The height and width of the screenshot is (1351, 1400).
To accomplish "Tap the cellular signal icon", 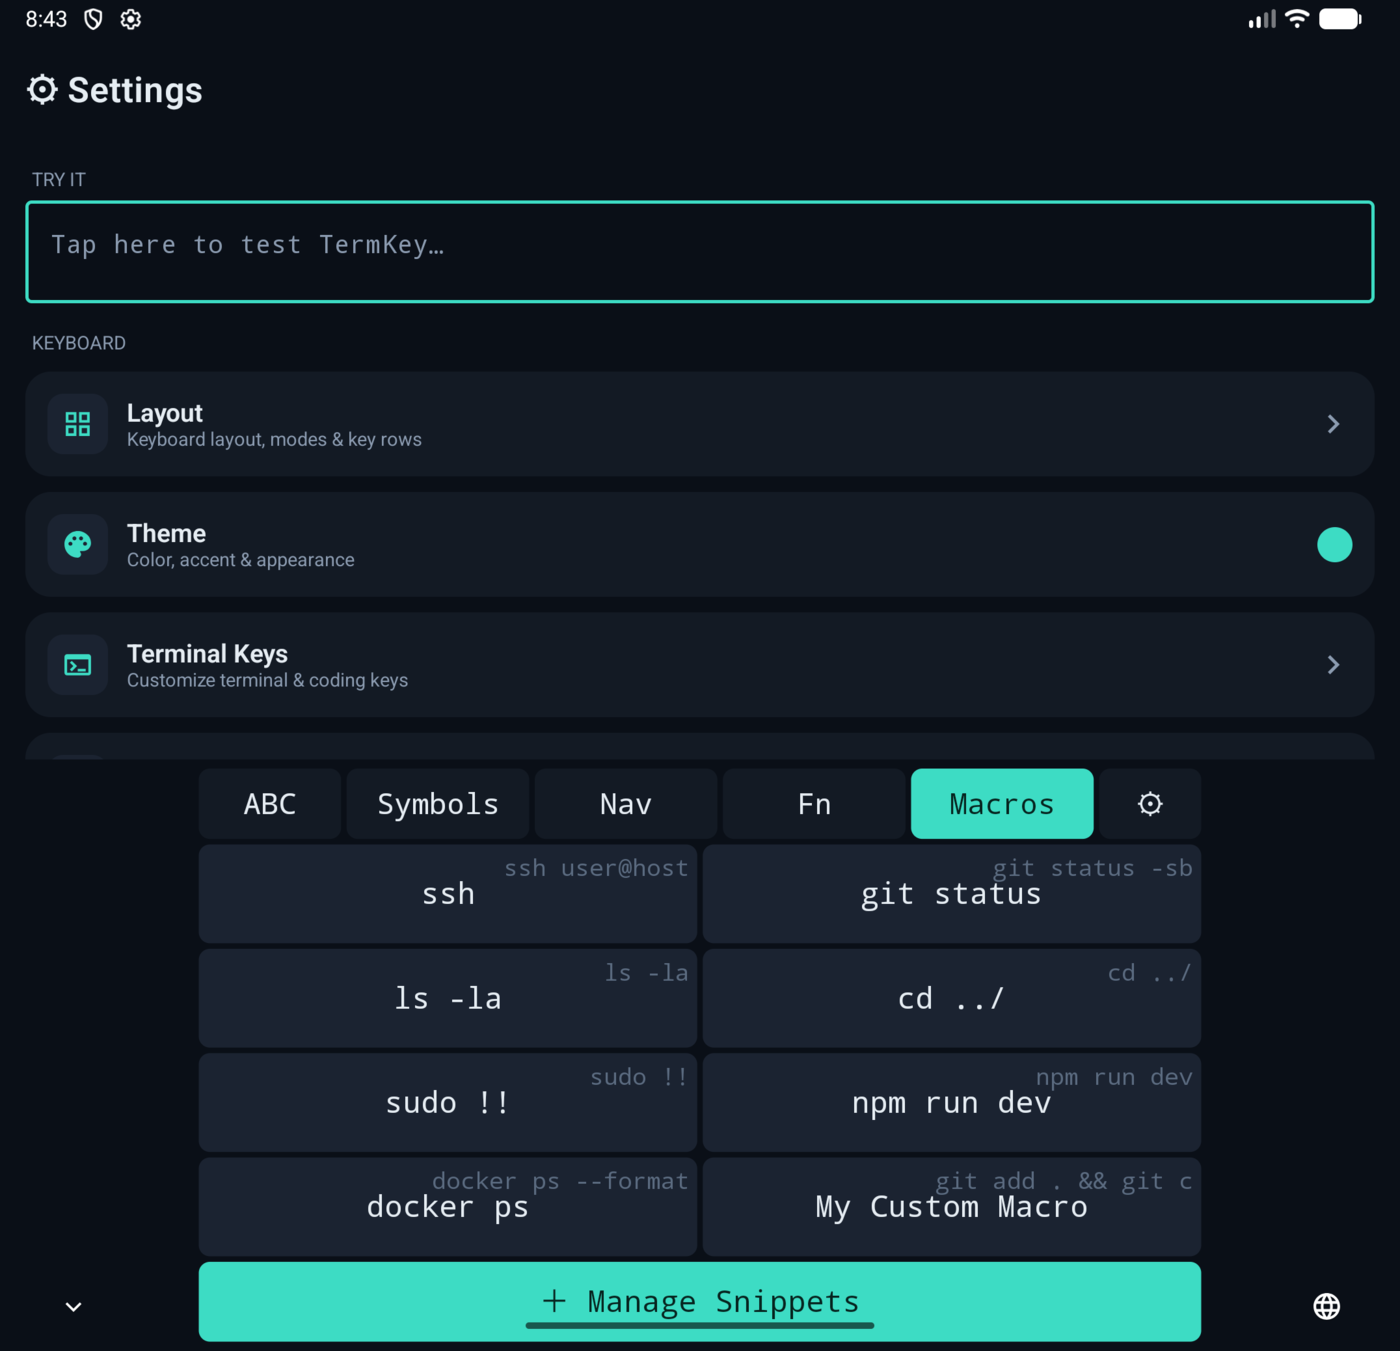I will point(1262,19).
